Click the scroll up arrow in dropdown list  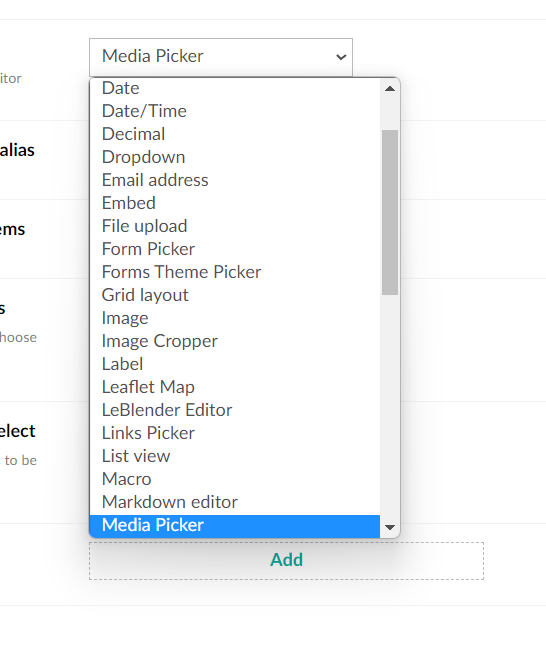coord(390,89)
